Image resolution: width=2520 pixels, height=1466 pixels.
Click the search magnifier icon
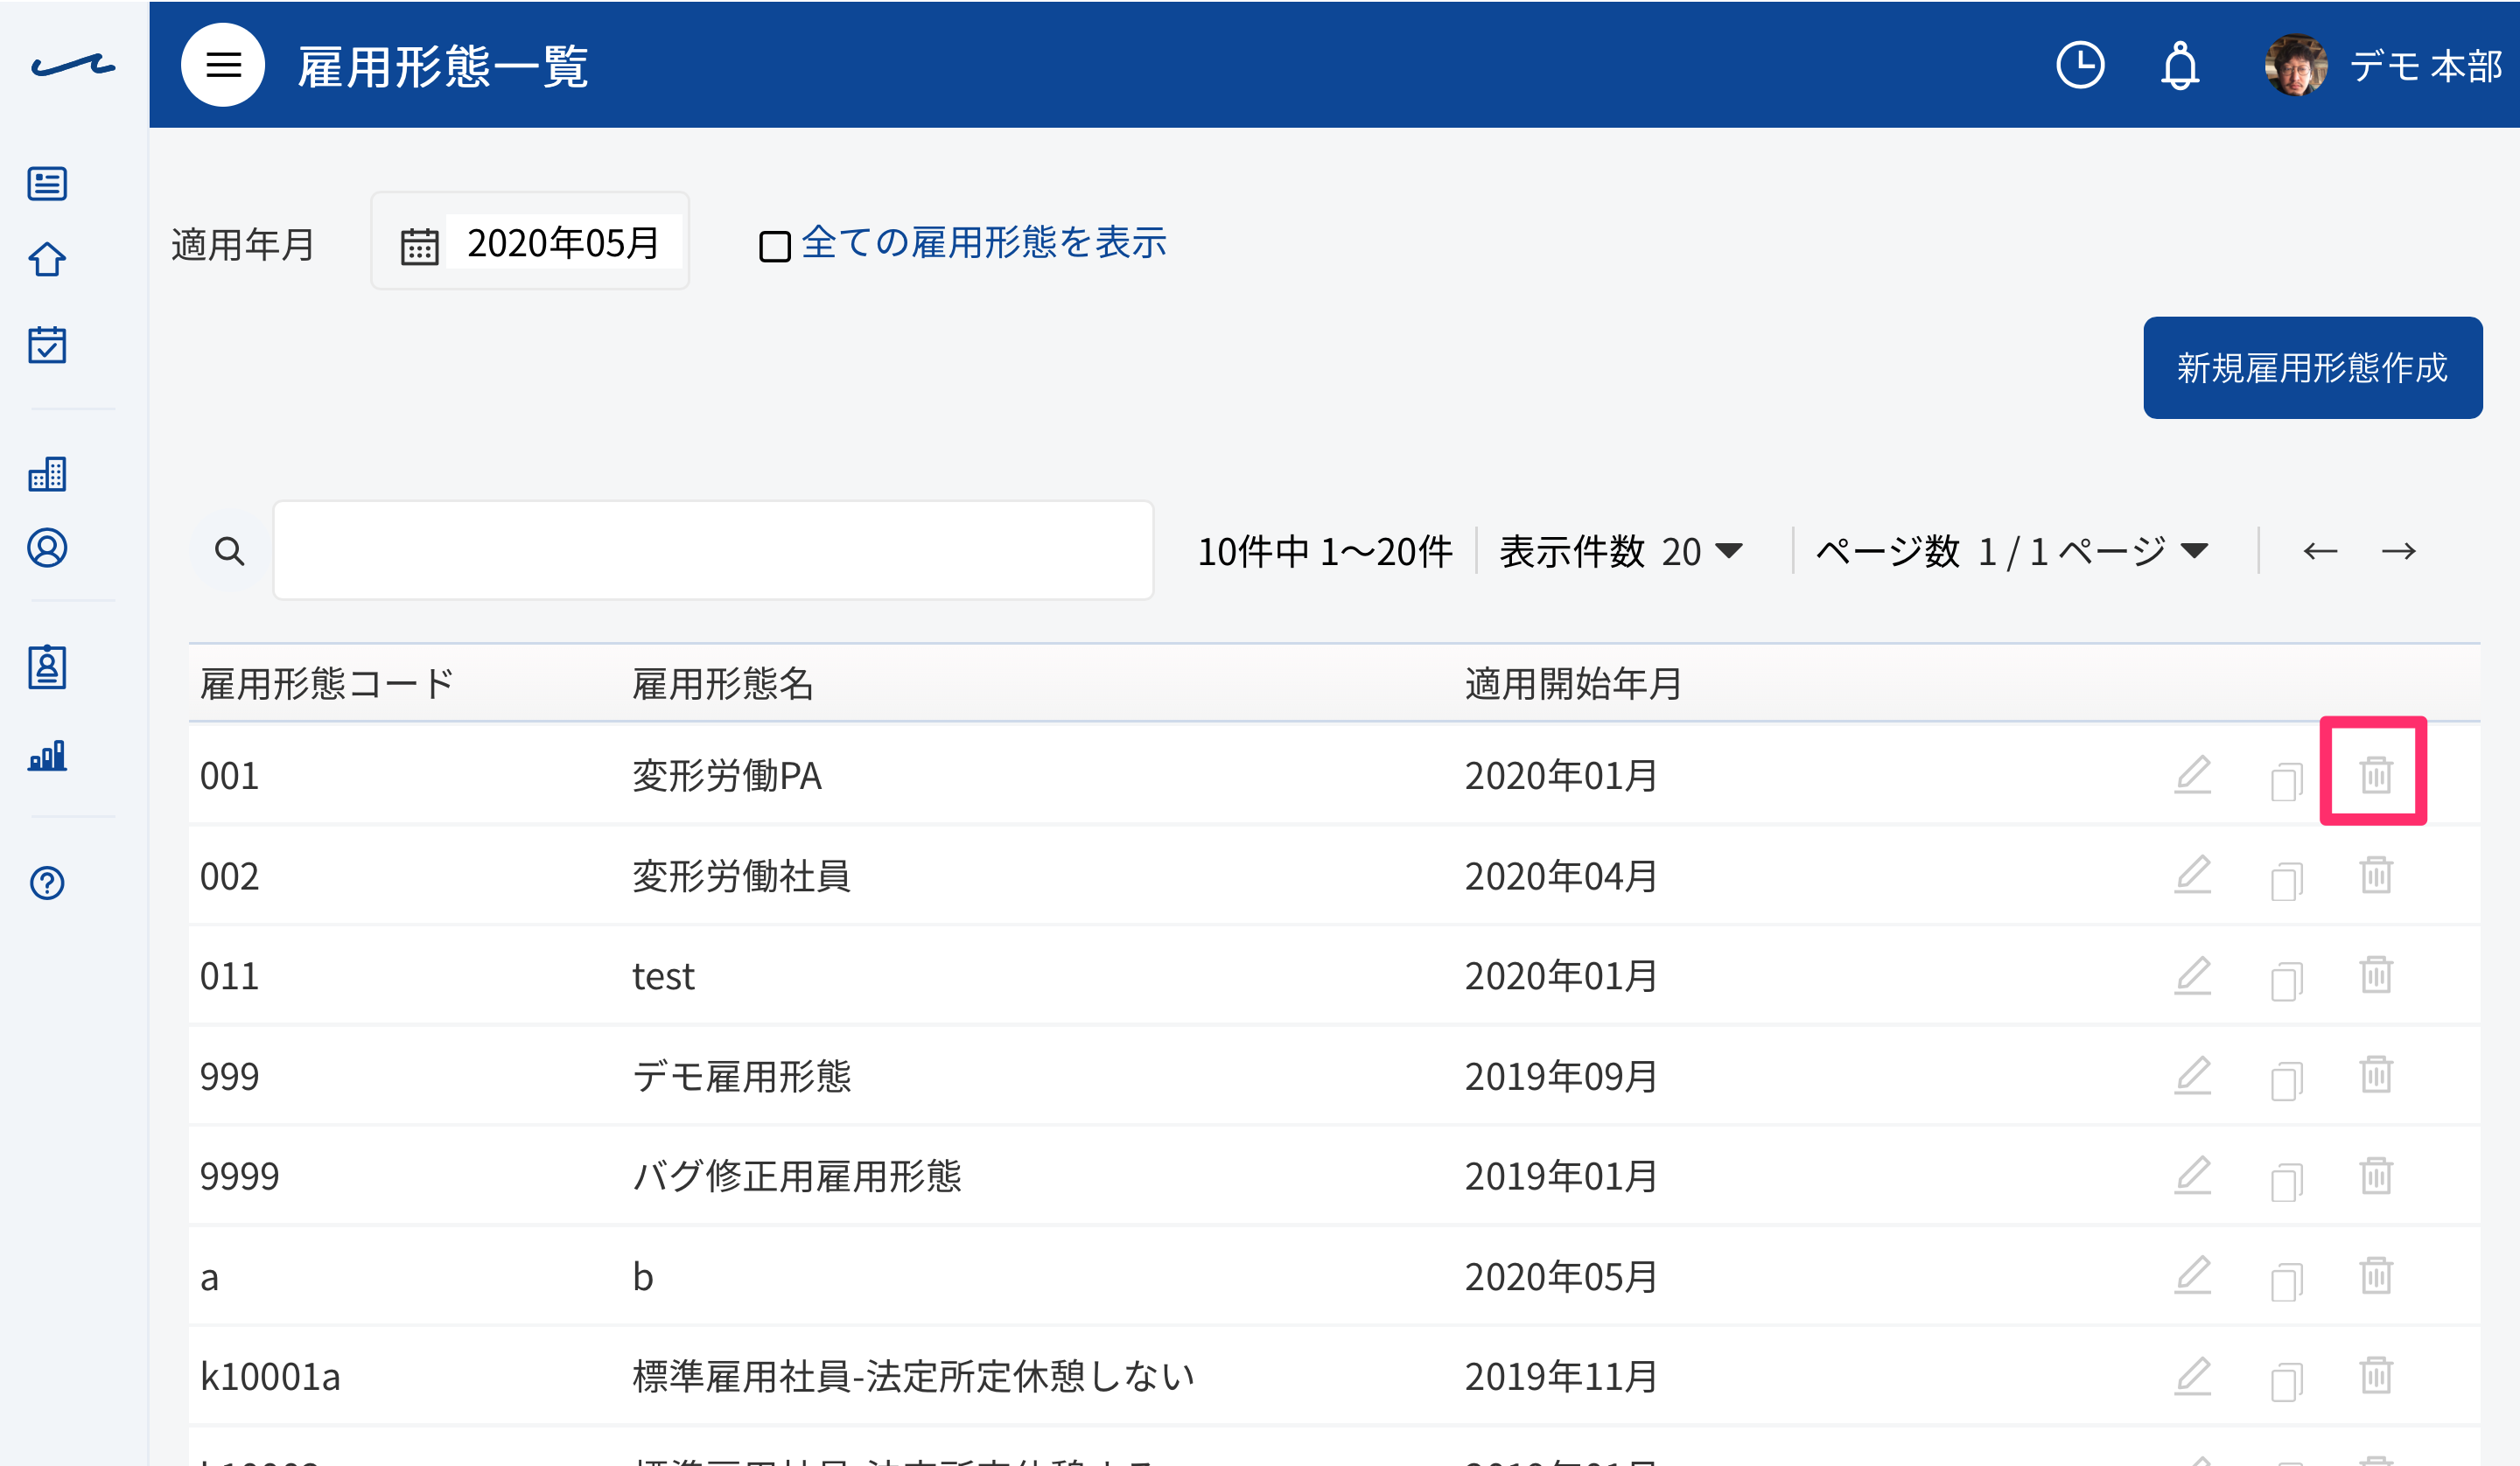229,551
